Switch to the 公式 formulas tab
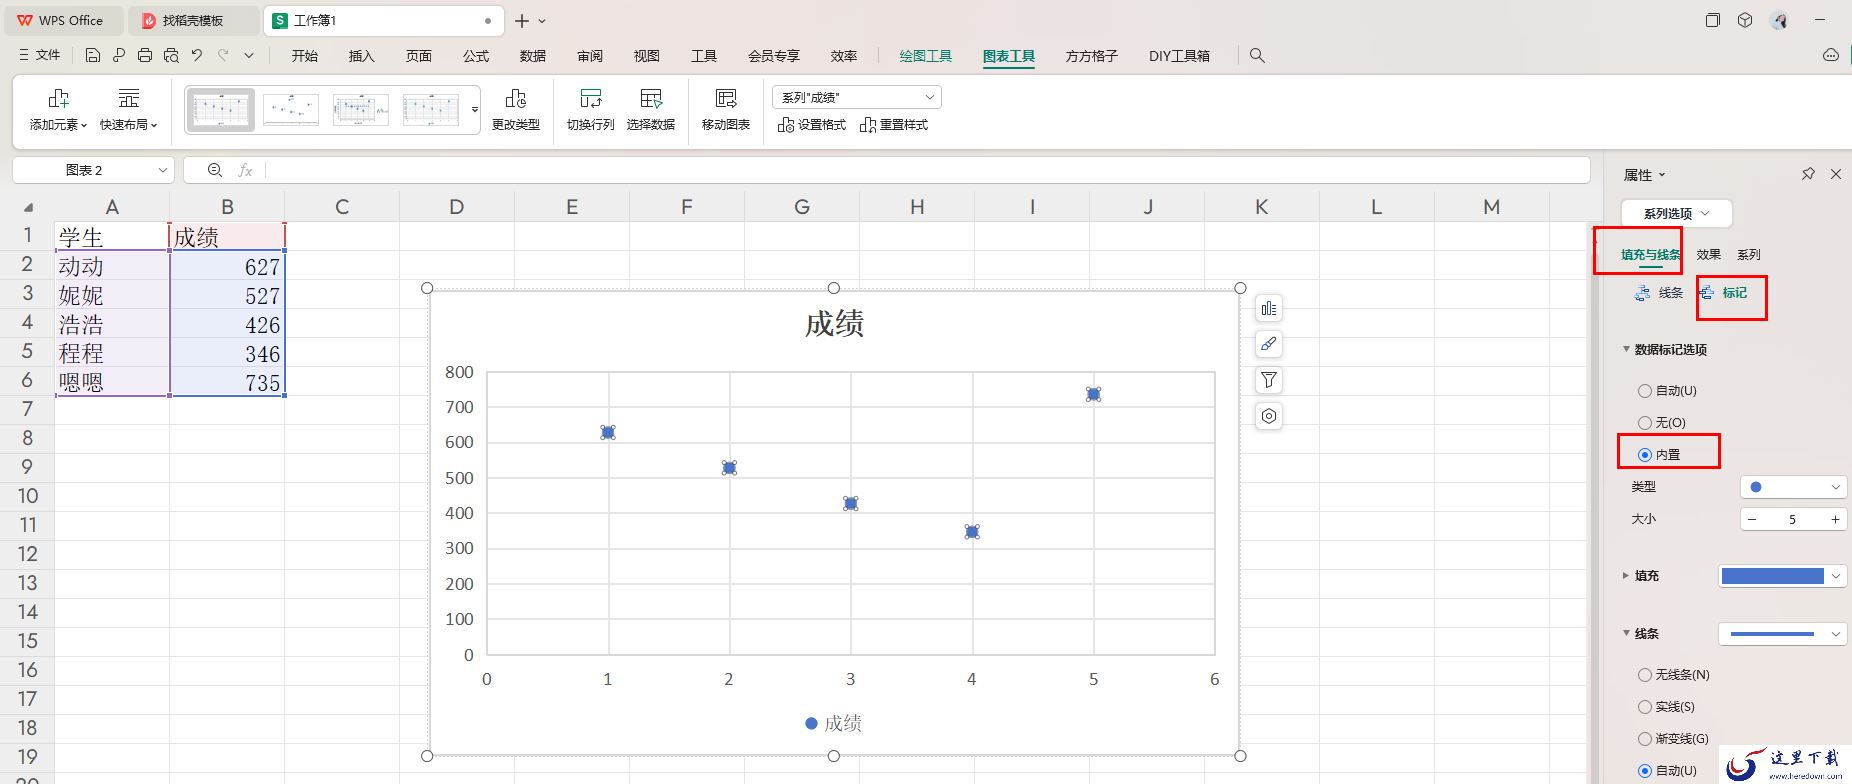Viewport: 1852px width, 784px height. coord(476,56)
